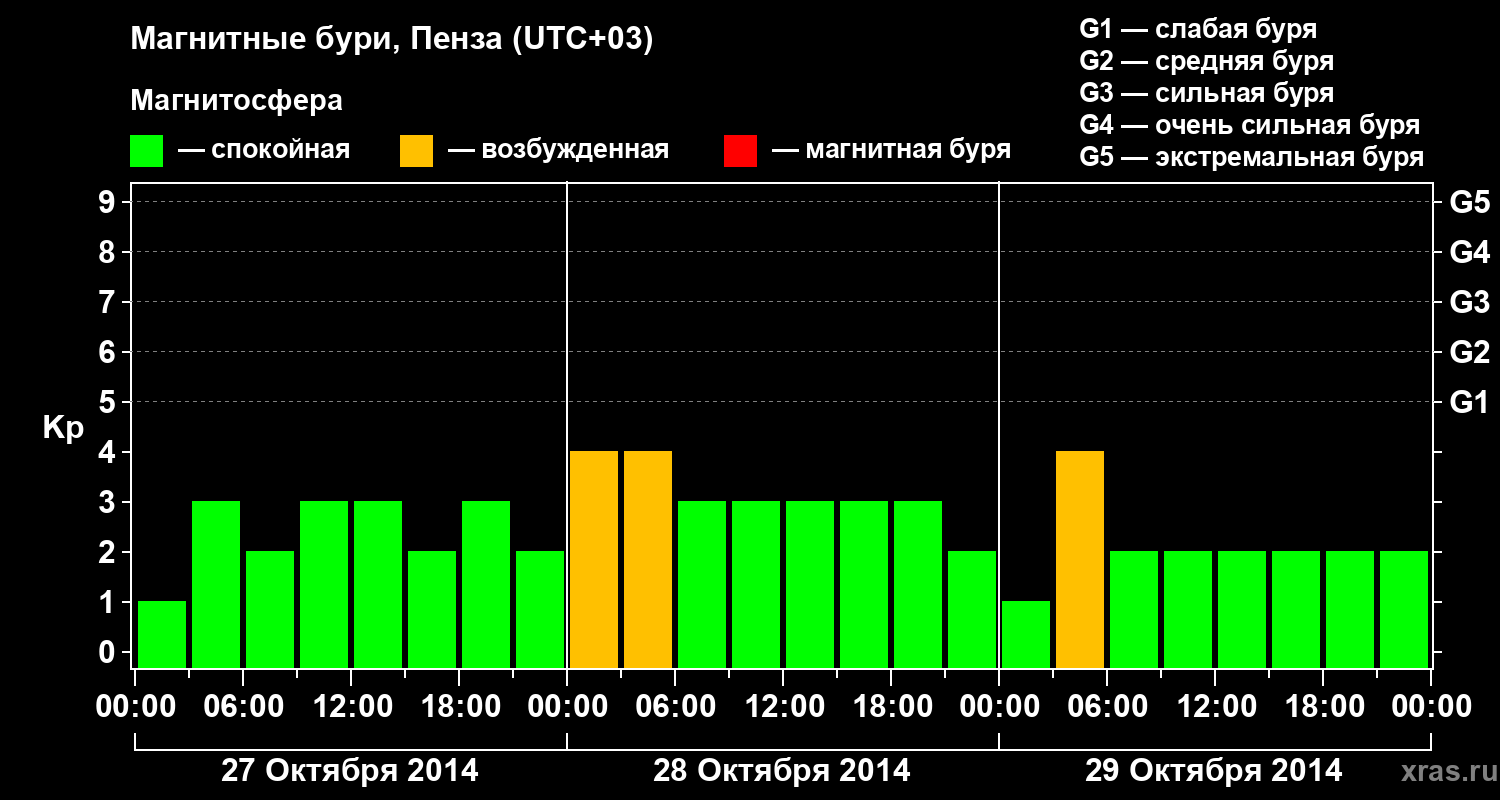Click the 'G5' label on right axis
The image size is (1500, 800).
pos(1469,202)
